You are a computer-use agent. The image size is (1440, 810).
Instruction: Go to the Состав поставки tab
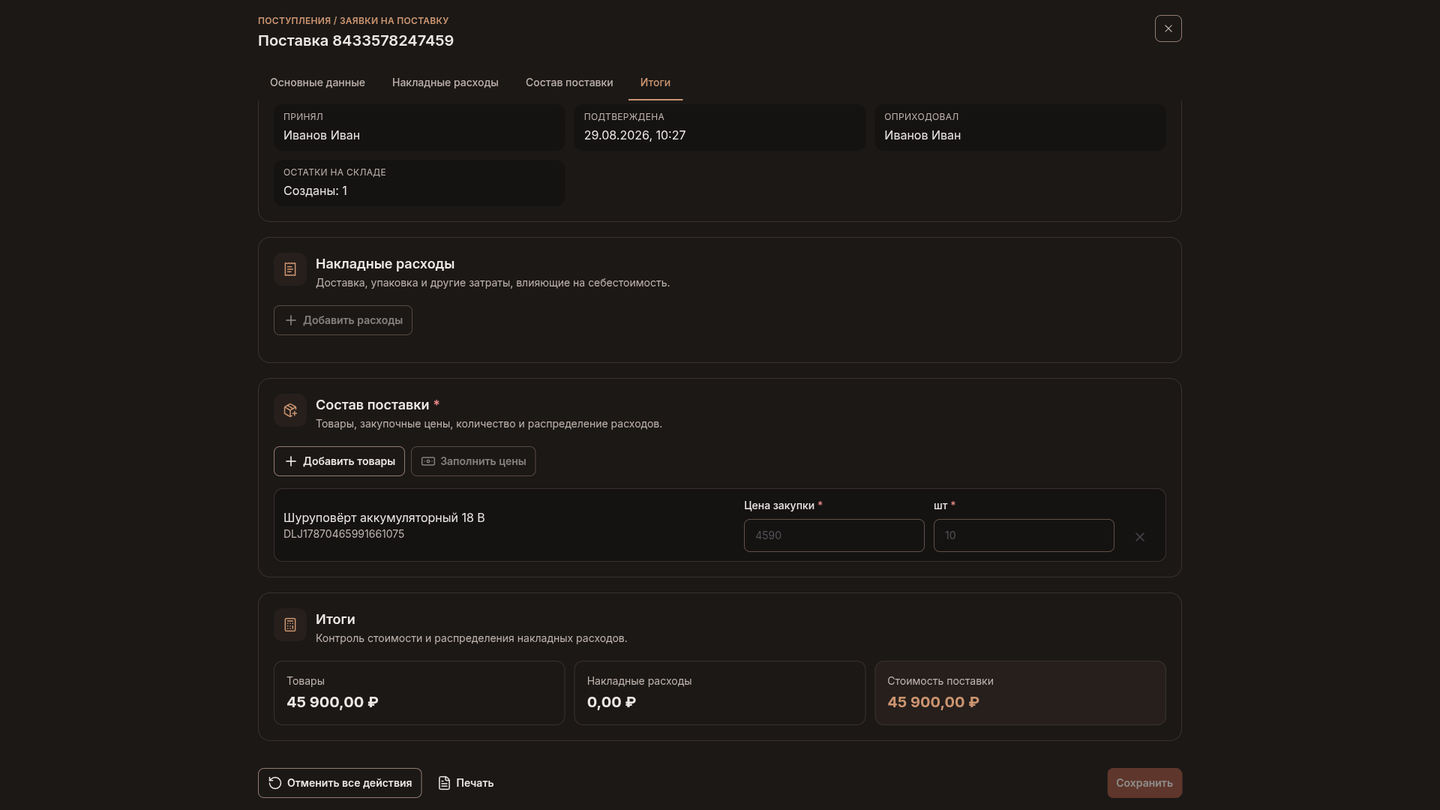pos(569,82)
